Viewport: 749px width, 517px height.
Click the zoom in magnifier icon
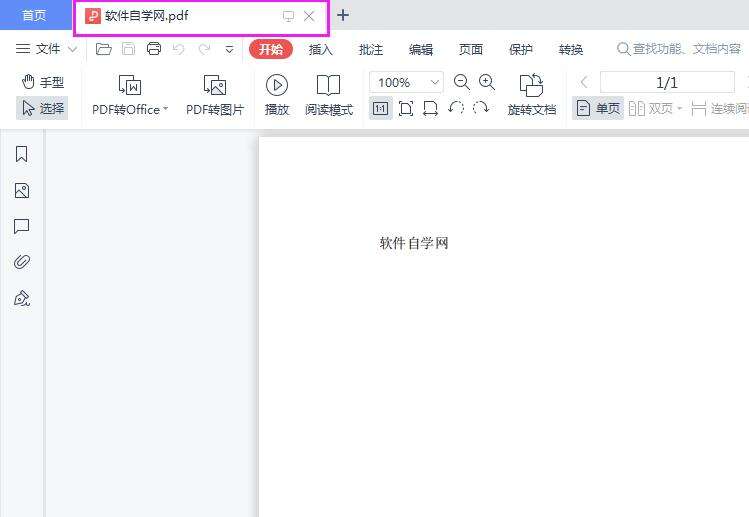point(487,82)
